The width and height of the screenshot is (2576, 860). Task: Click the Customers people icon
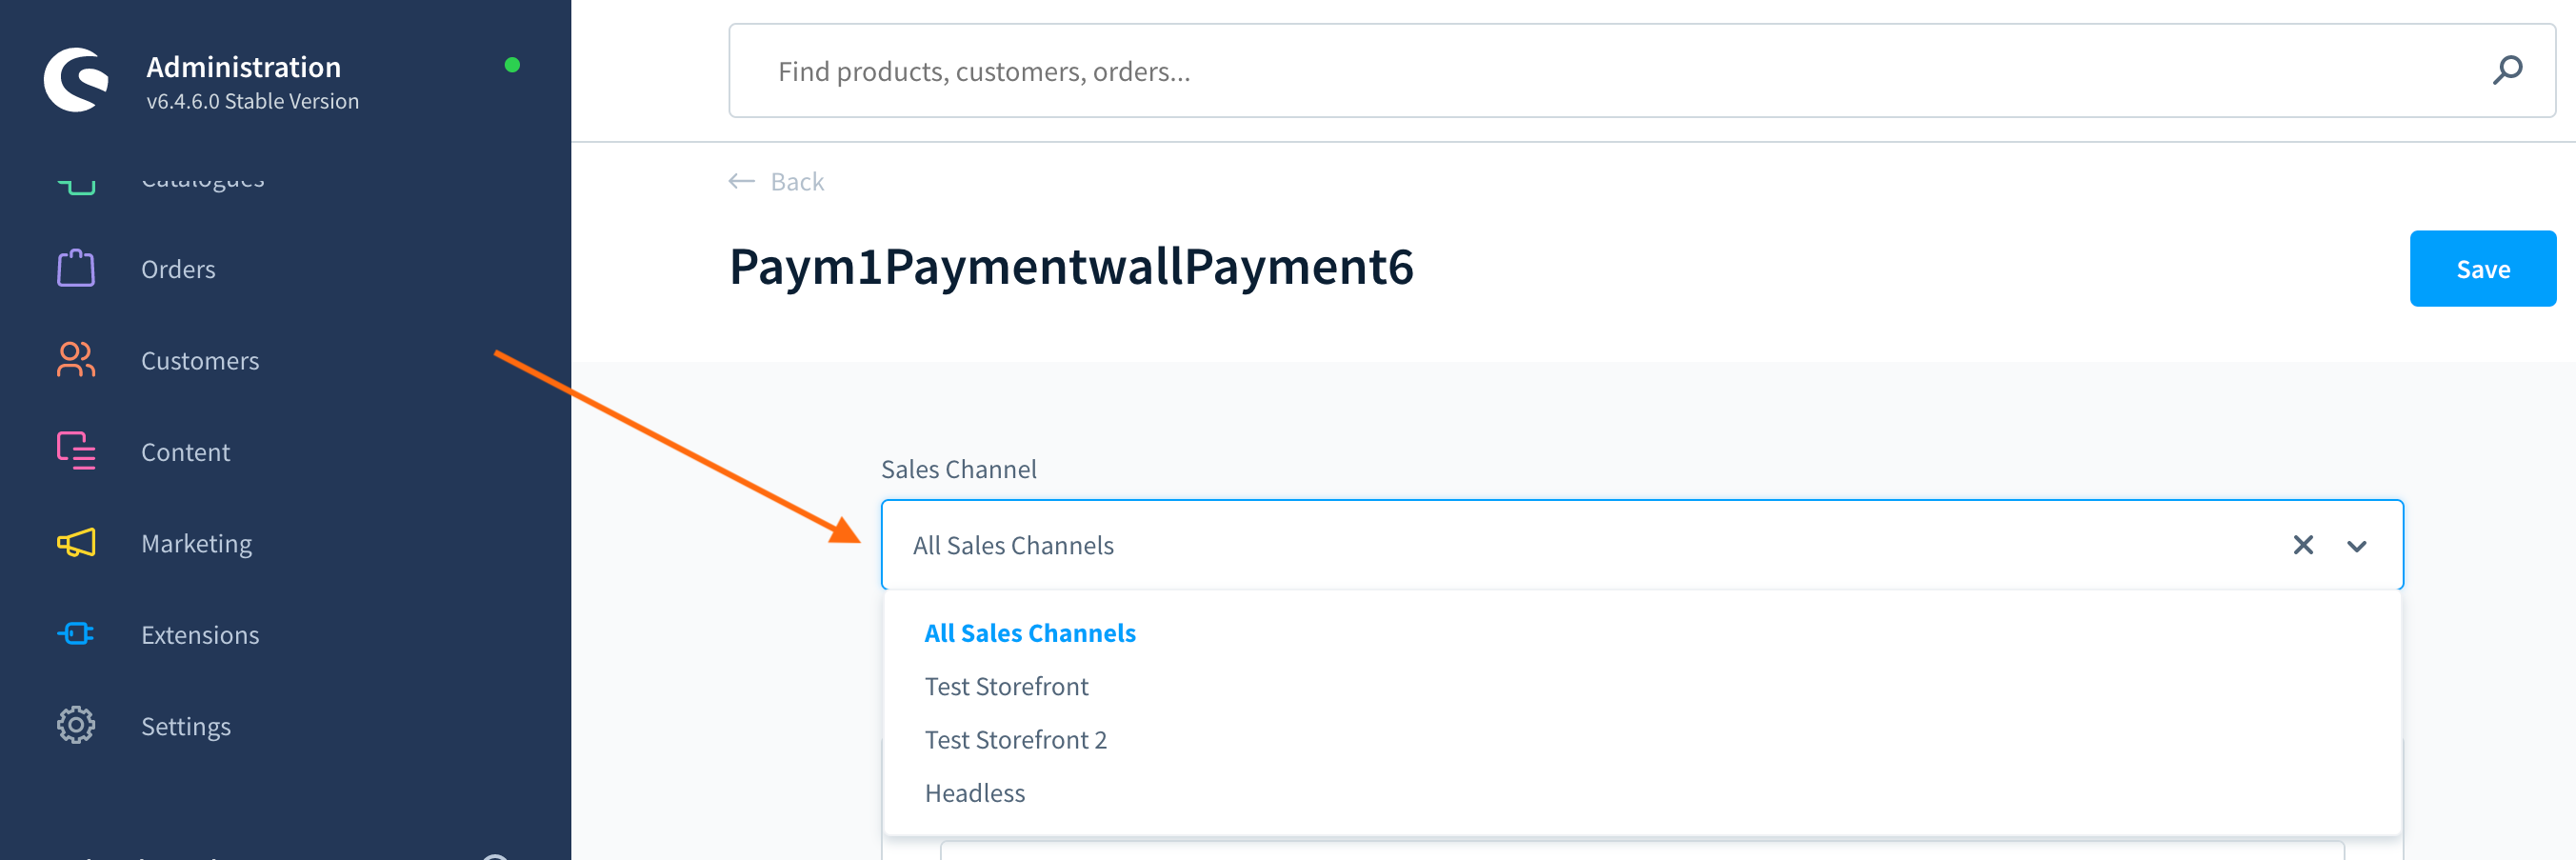76,360
